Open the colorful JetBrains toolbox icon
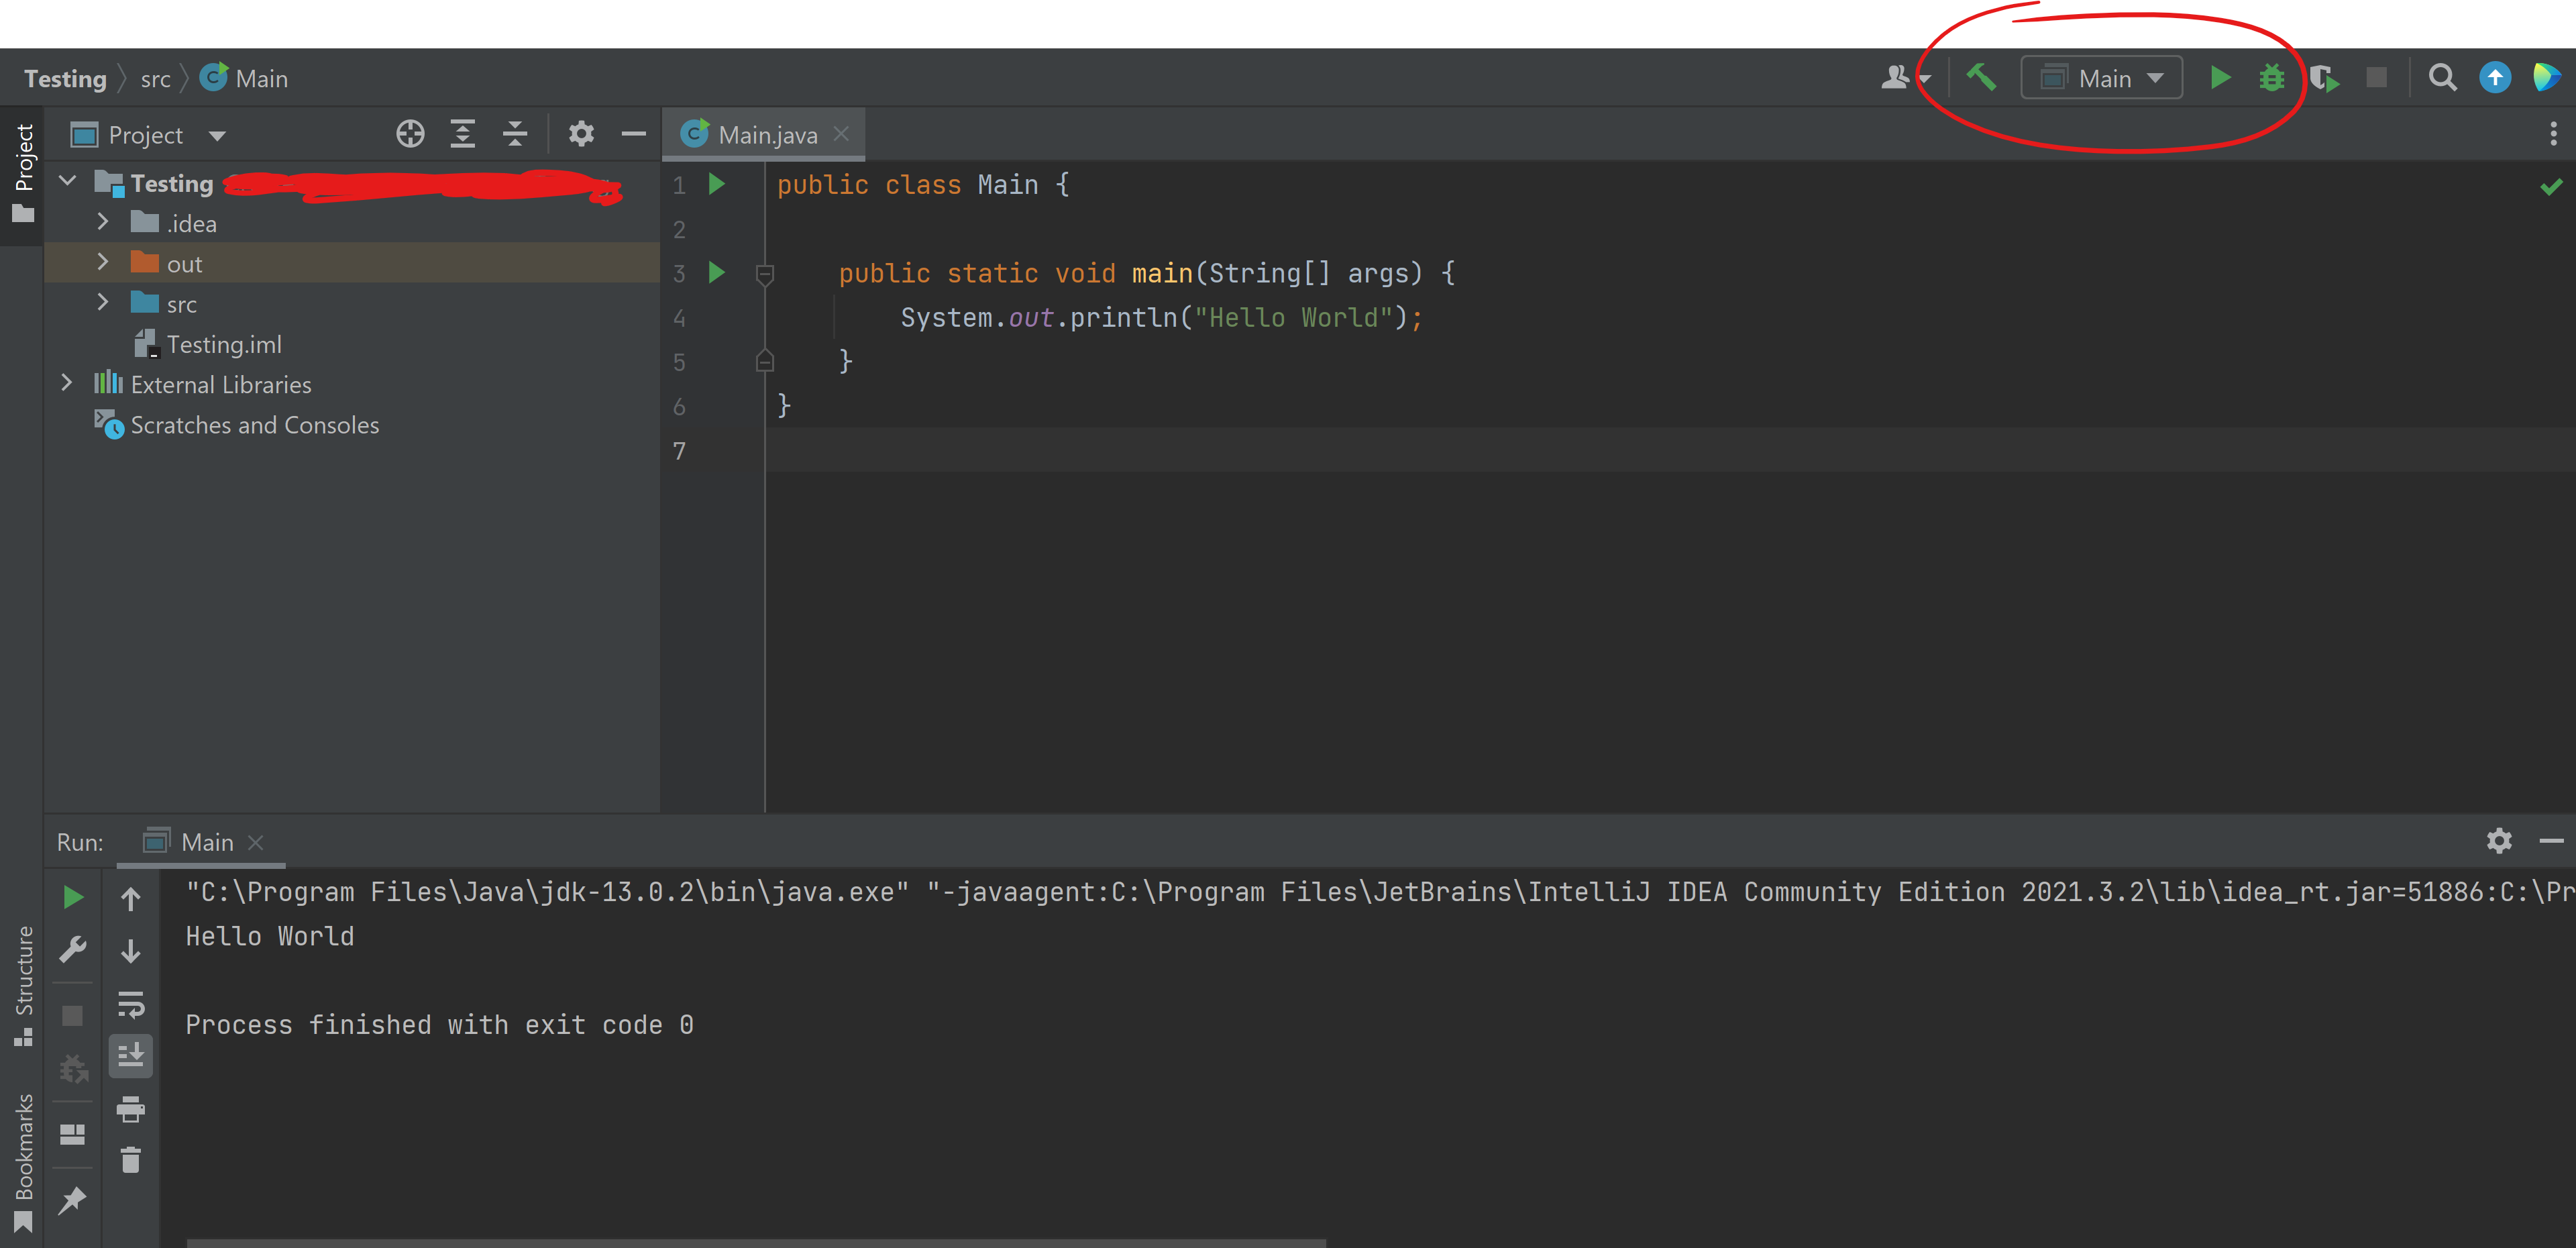The image size is (2576, 1248). pos(2547,77)
